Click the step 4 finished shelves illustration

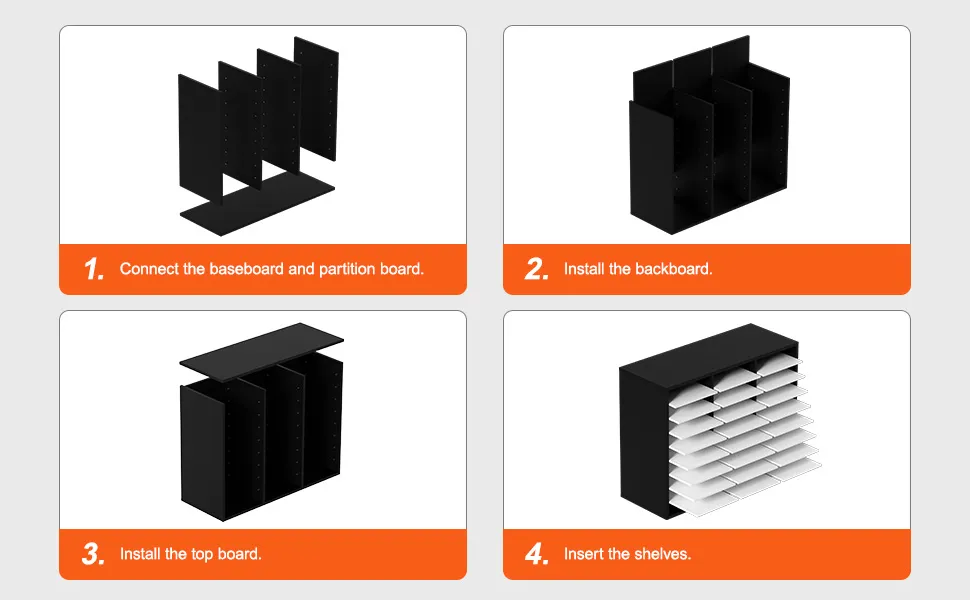point(720,421)
